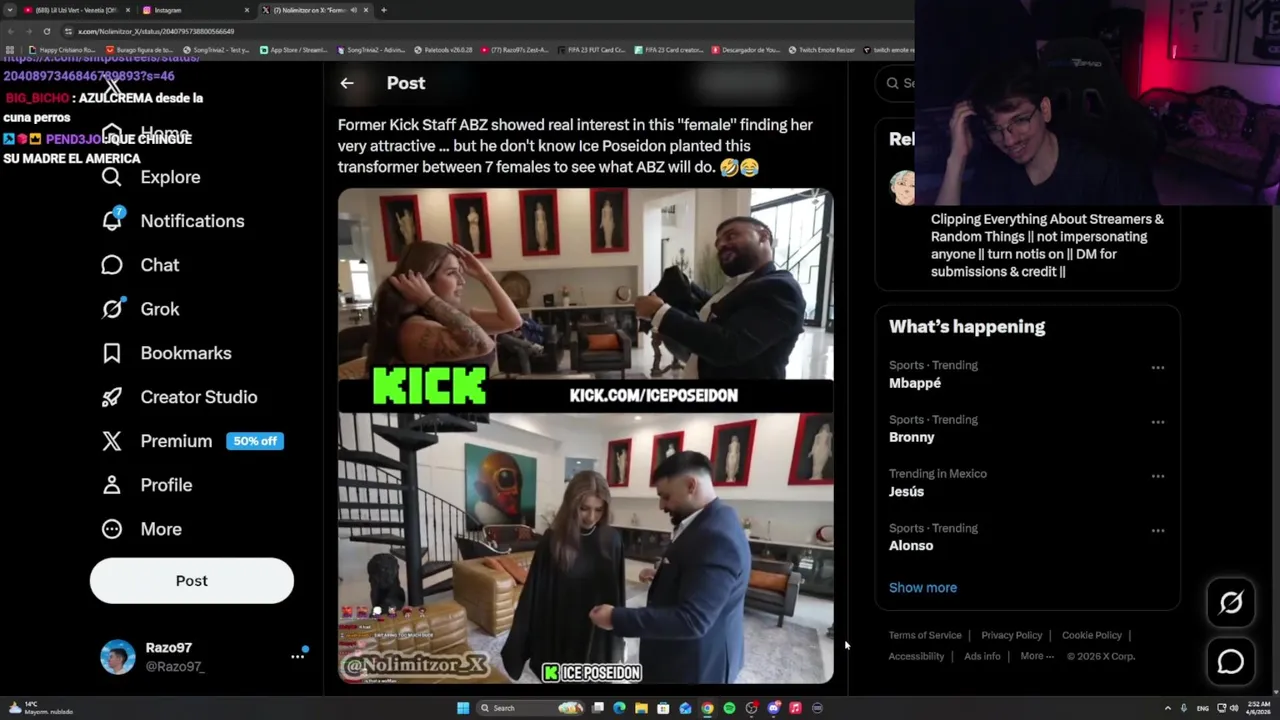1280x720 pixels.
Task: Open a new browser tab with plus
Action: [x=384, y=10]
